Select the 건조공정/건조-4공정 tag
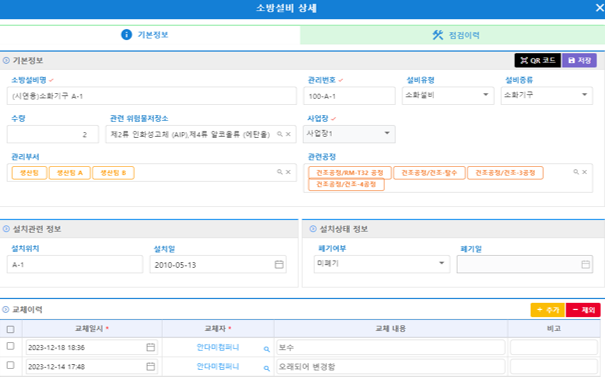605x378 pixels. click(x=346, y=184)
